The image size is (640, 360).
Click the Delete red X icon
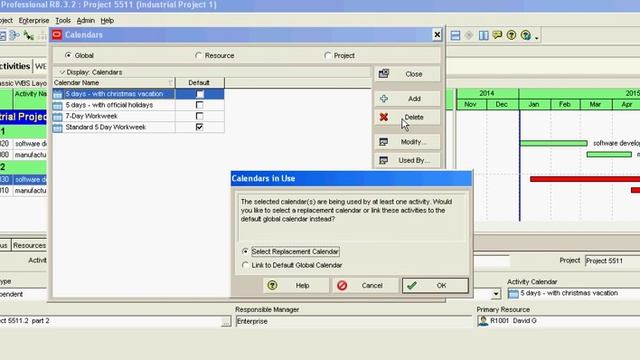pos(384,117)
